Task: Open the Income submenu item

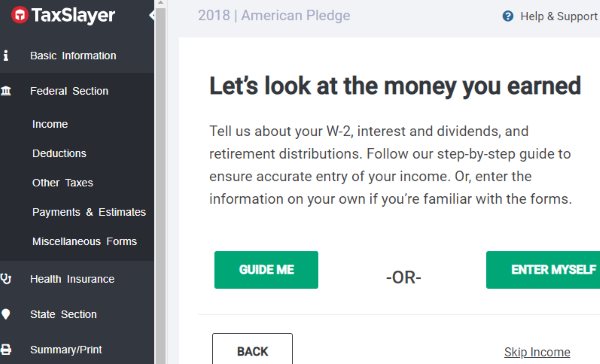Action: tap(50, 124)
